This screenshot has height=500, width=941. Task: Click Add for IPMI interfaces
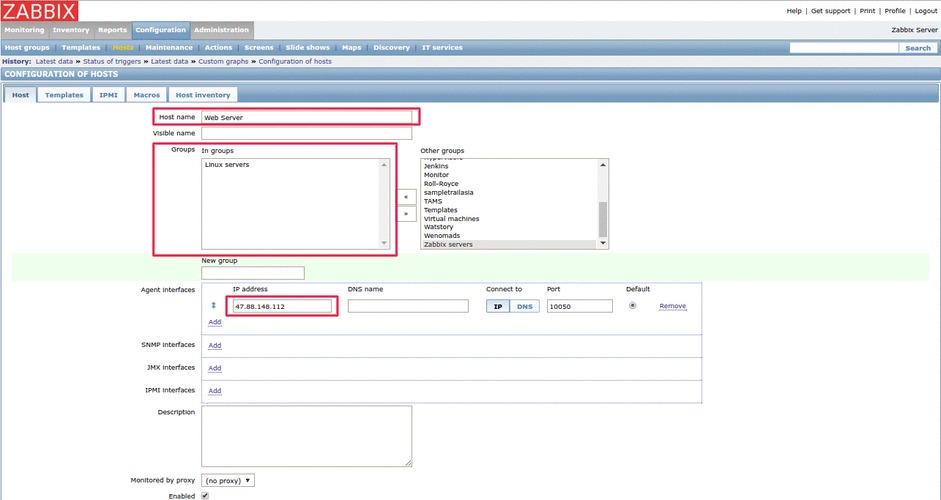[215, 391]
